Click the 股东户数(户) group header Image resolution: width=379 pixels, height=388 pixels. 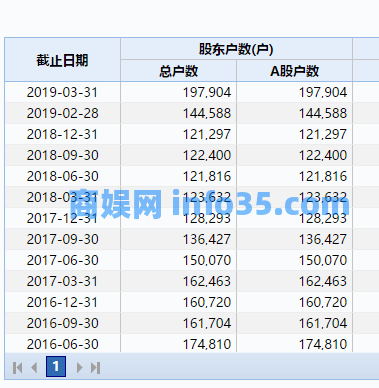(236, 49)
